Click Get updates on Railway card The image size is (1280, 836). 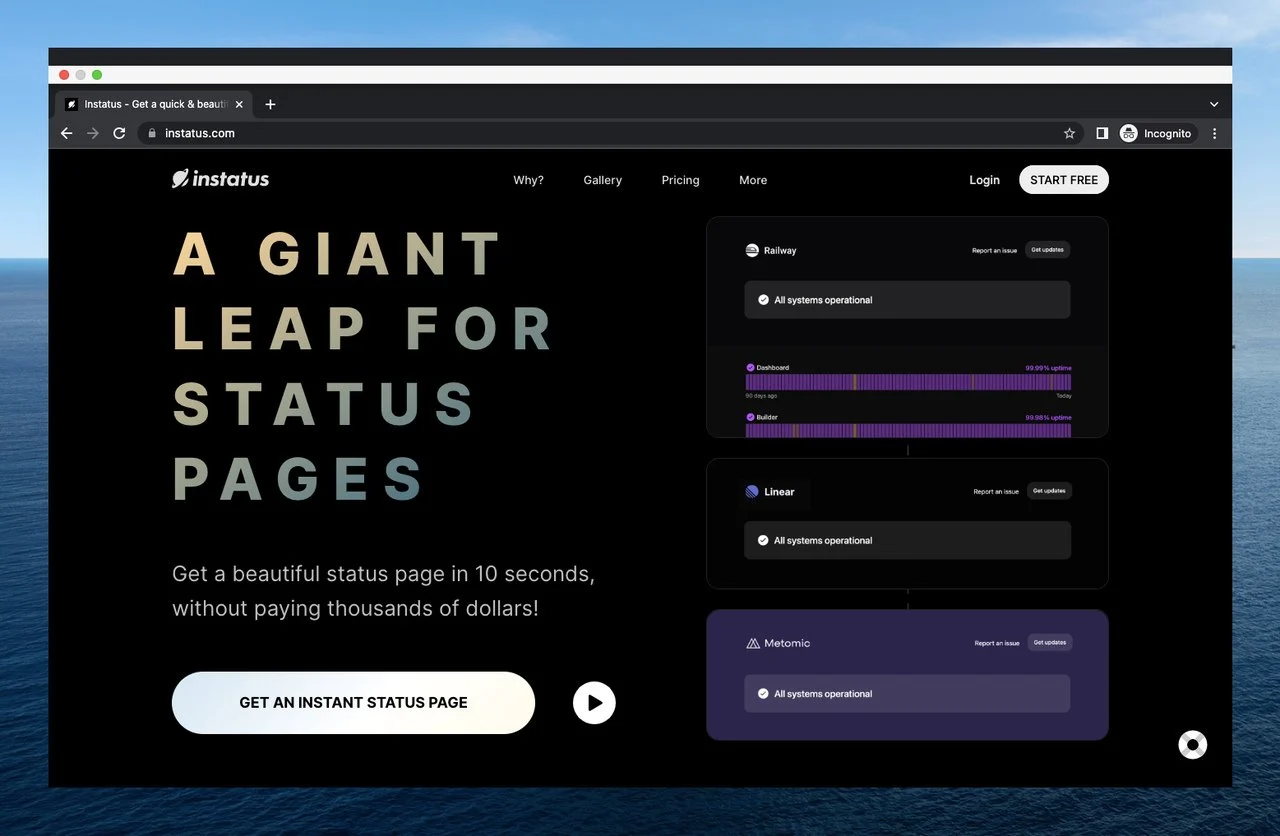pos(1048,250)
